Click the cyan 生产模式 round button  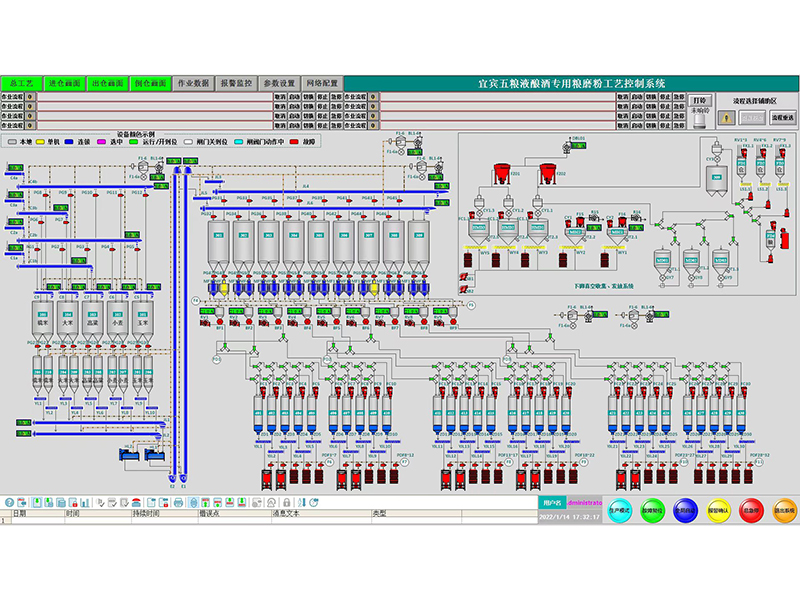[620, 510]
